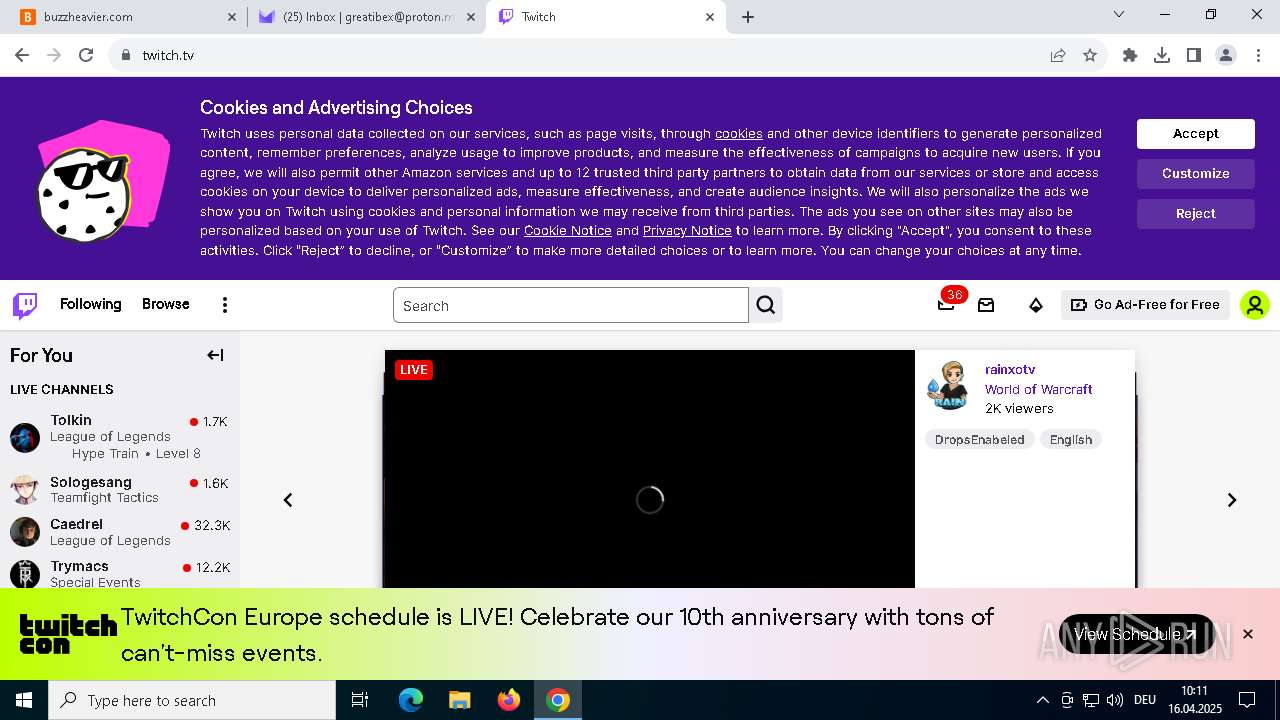Show previous carousel stream
Viewport: 1280px width, 720px height.
coord(288,500)
